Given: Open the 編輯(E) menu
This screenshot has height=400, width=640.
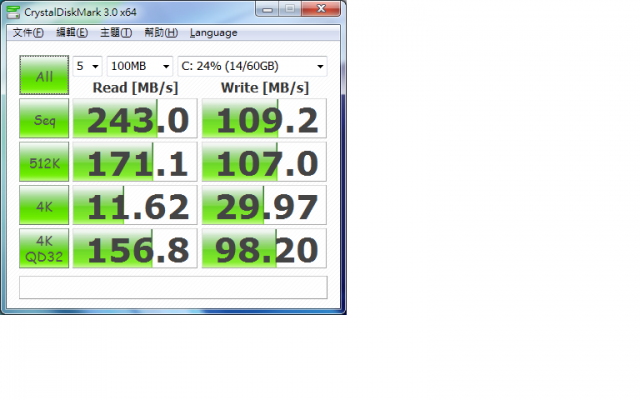Looking at the screenshot, I should click(72, 33).
